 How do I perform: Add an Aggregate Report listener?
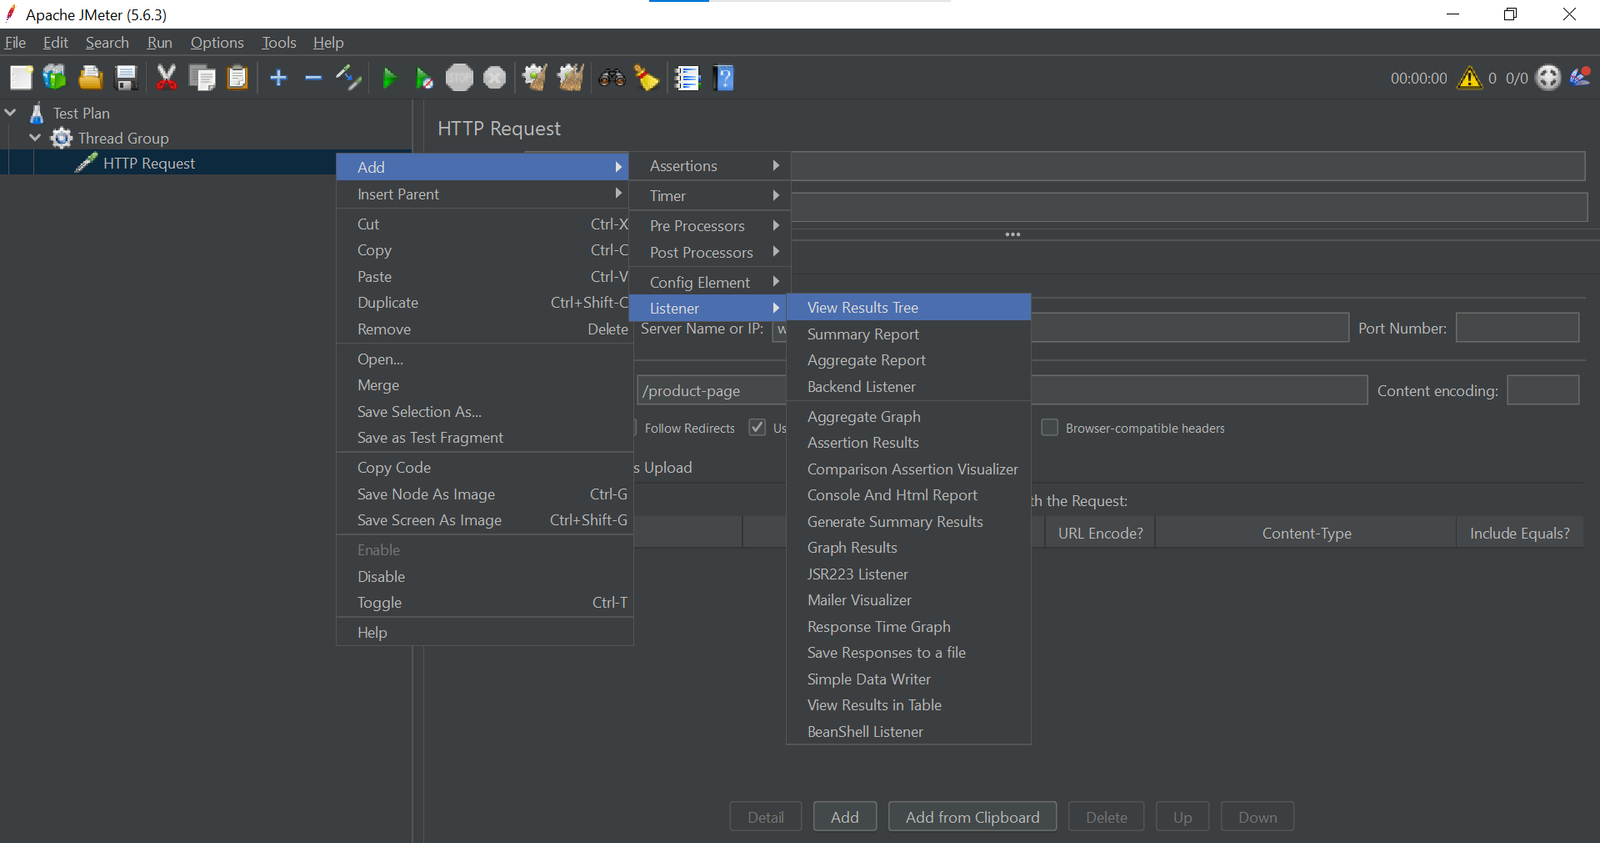tap(909, 360)
